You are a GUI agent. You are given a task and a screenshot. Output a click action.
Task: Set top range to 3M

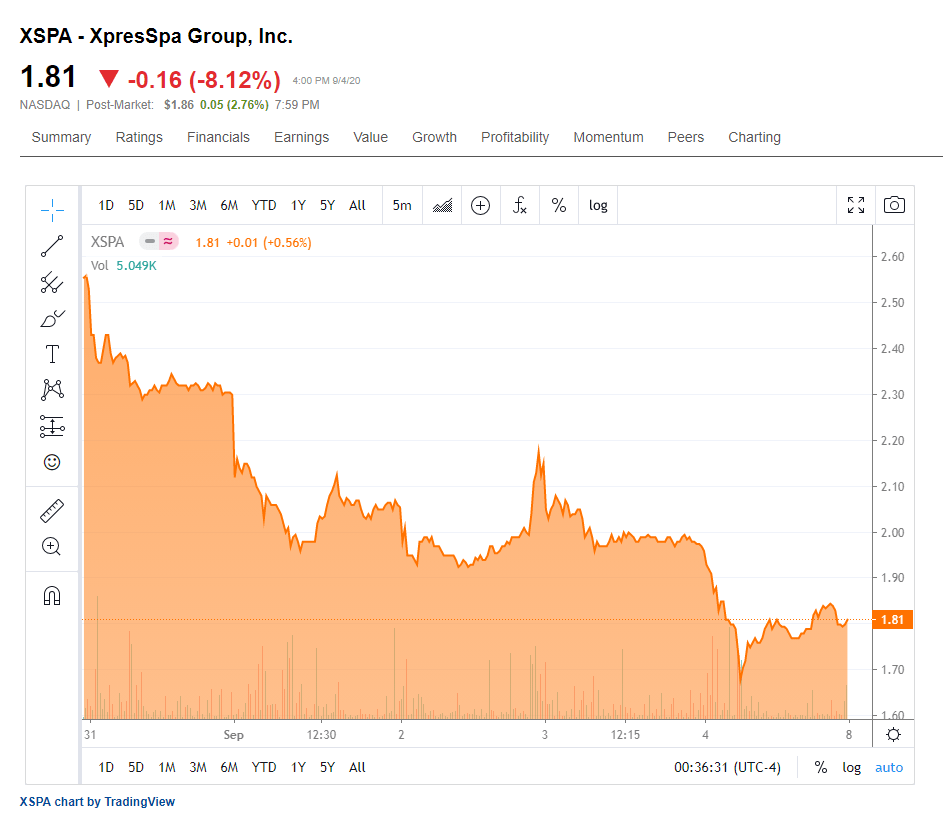(198, 206)
